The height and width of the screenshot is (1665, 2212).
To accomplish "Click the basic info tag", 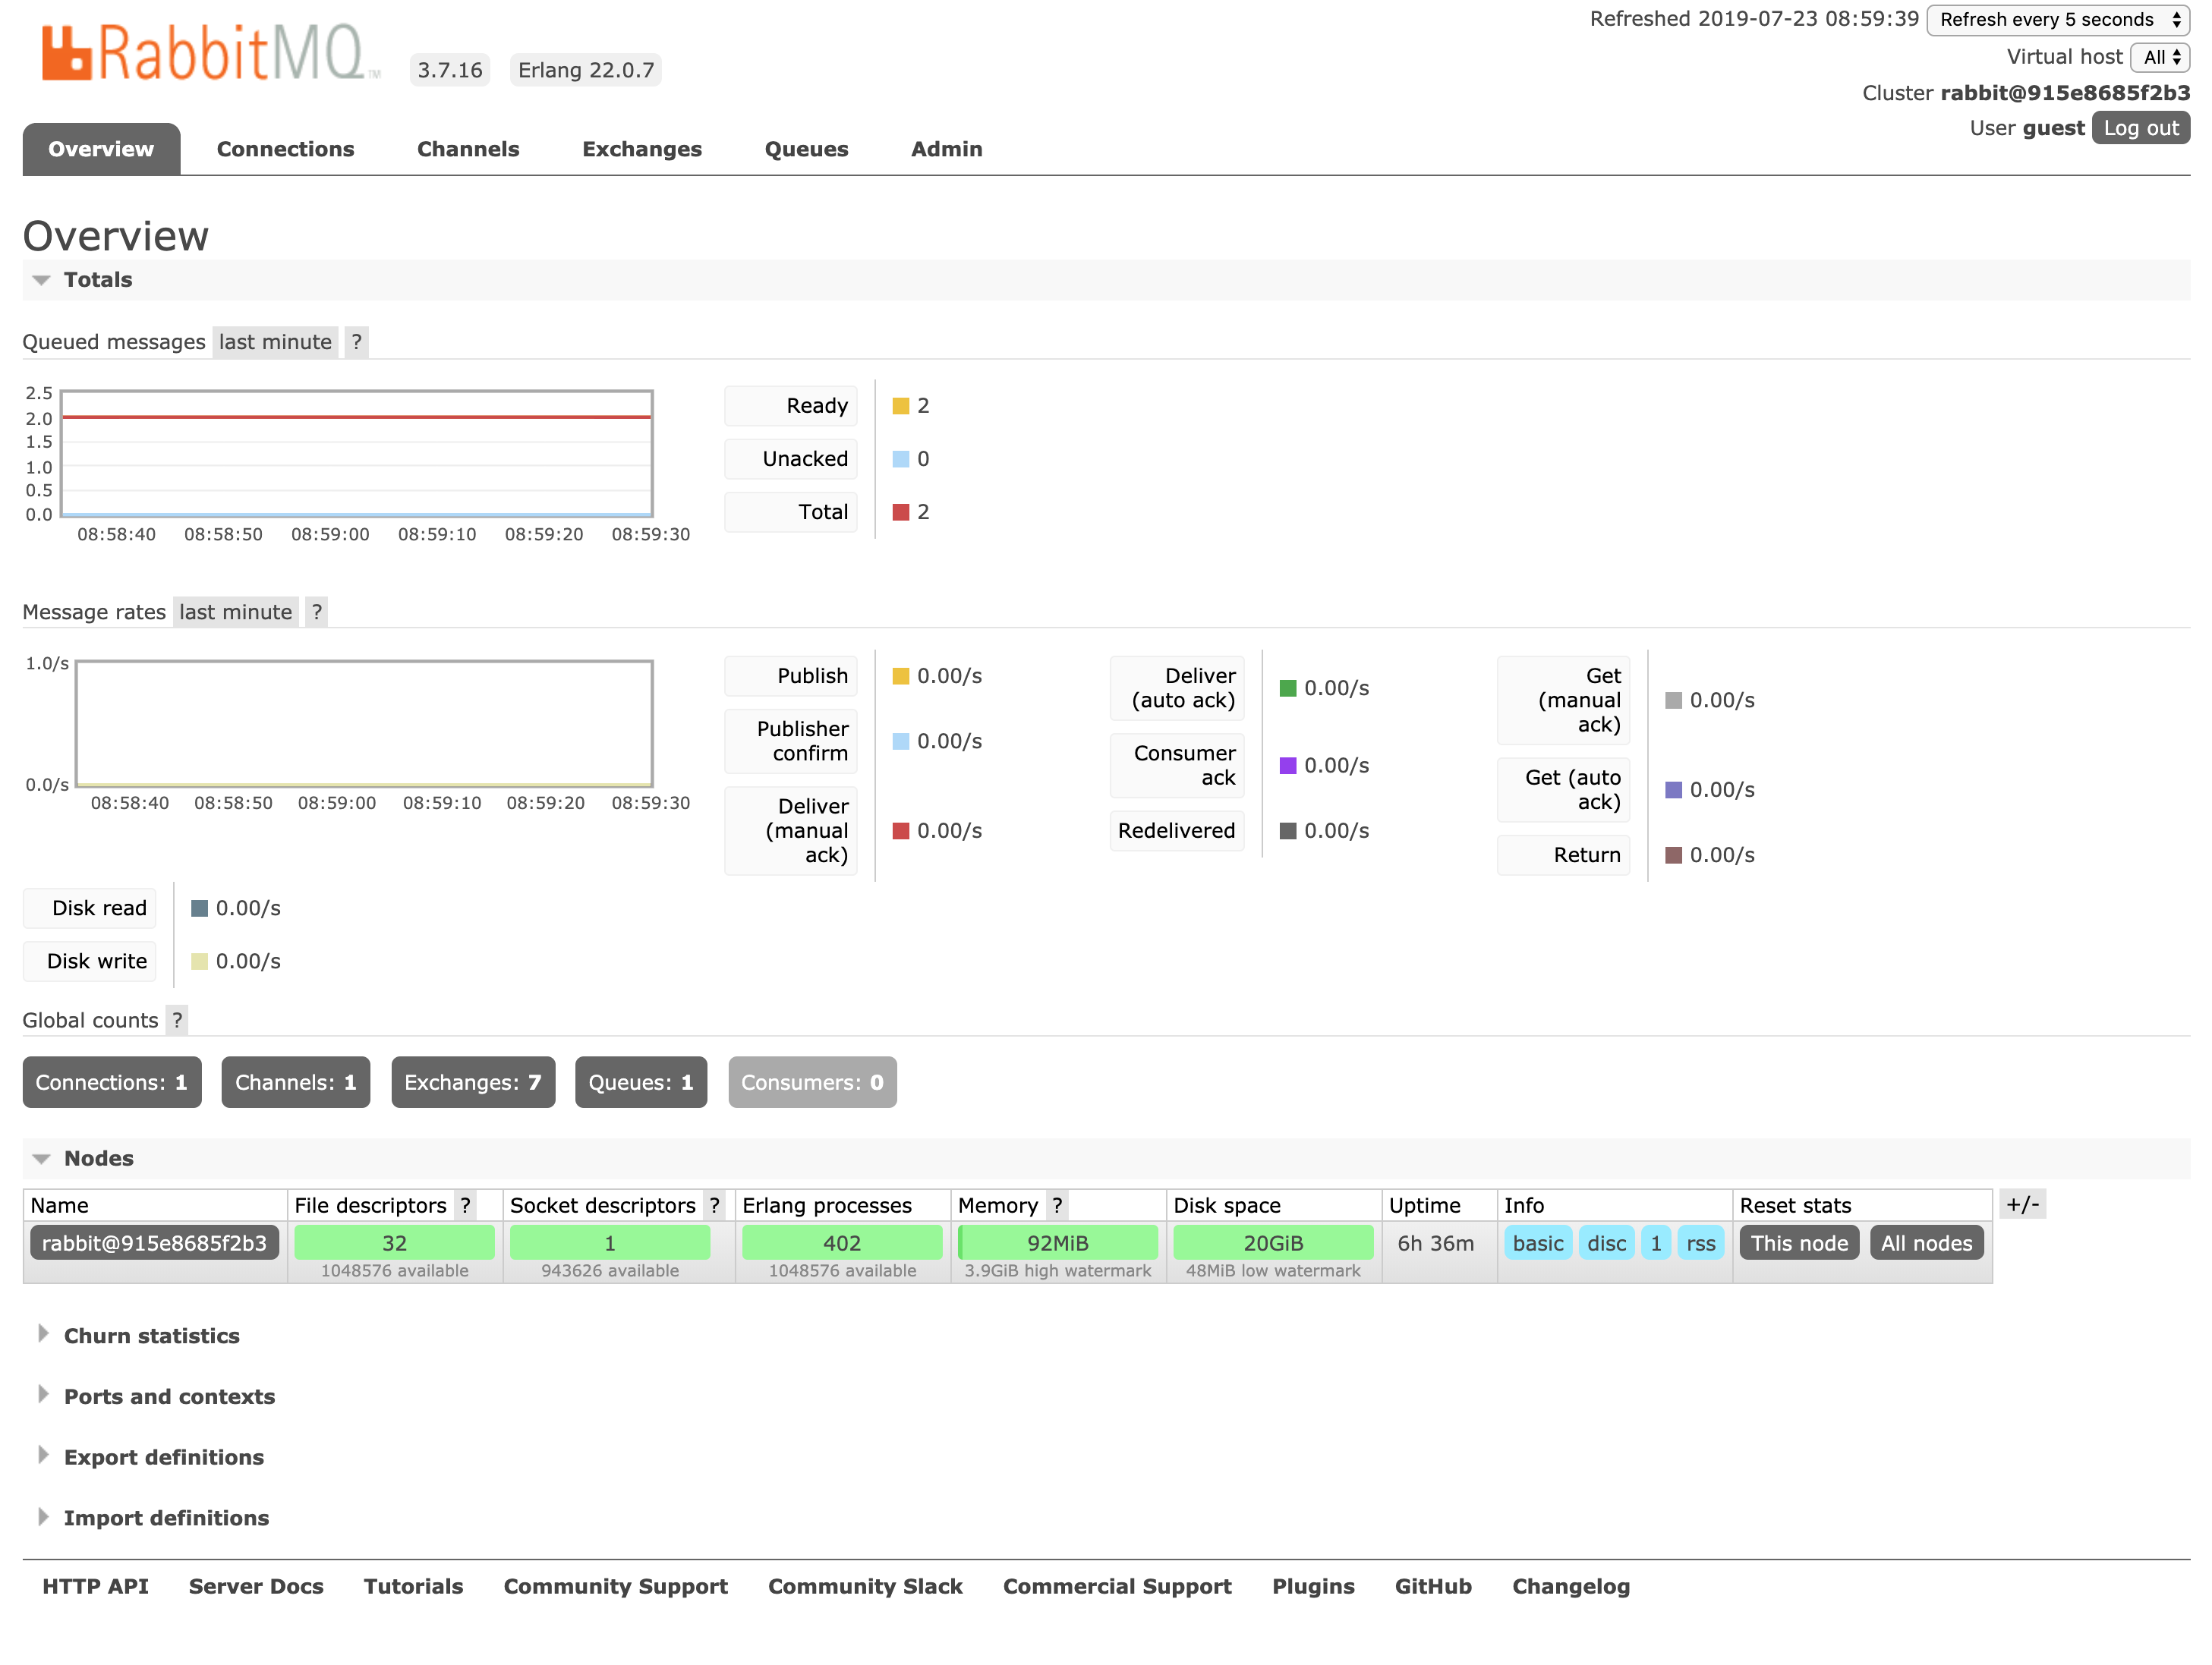I will (1538, 1243).
